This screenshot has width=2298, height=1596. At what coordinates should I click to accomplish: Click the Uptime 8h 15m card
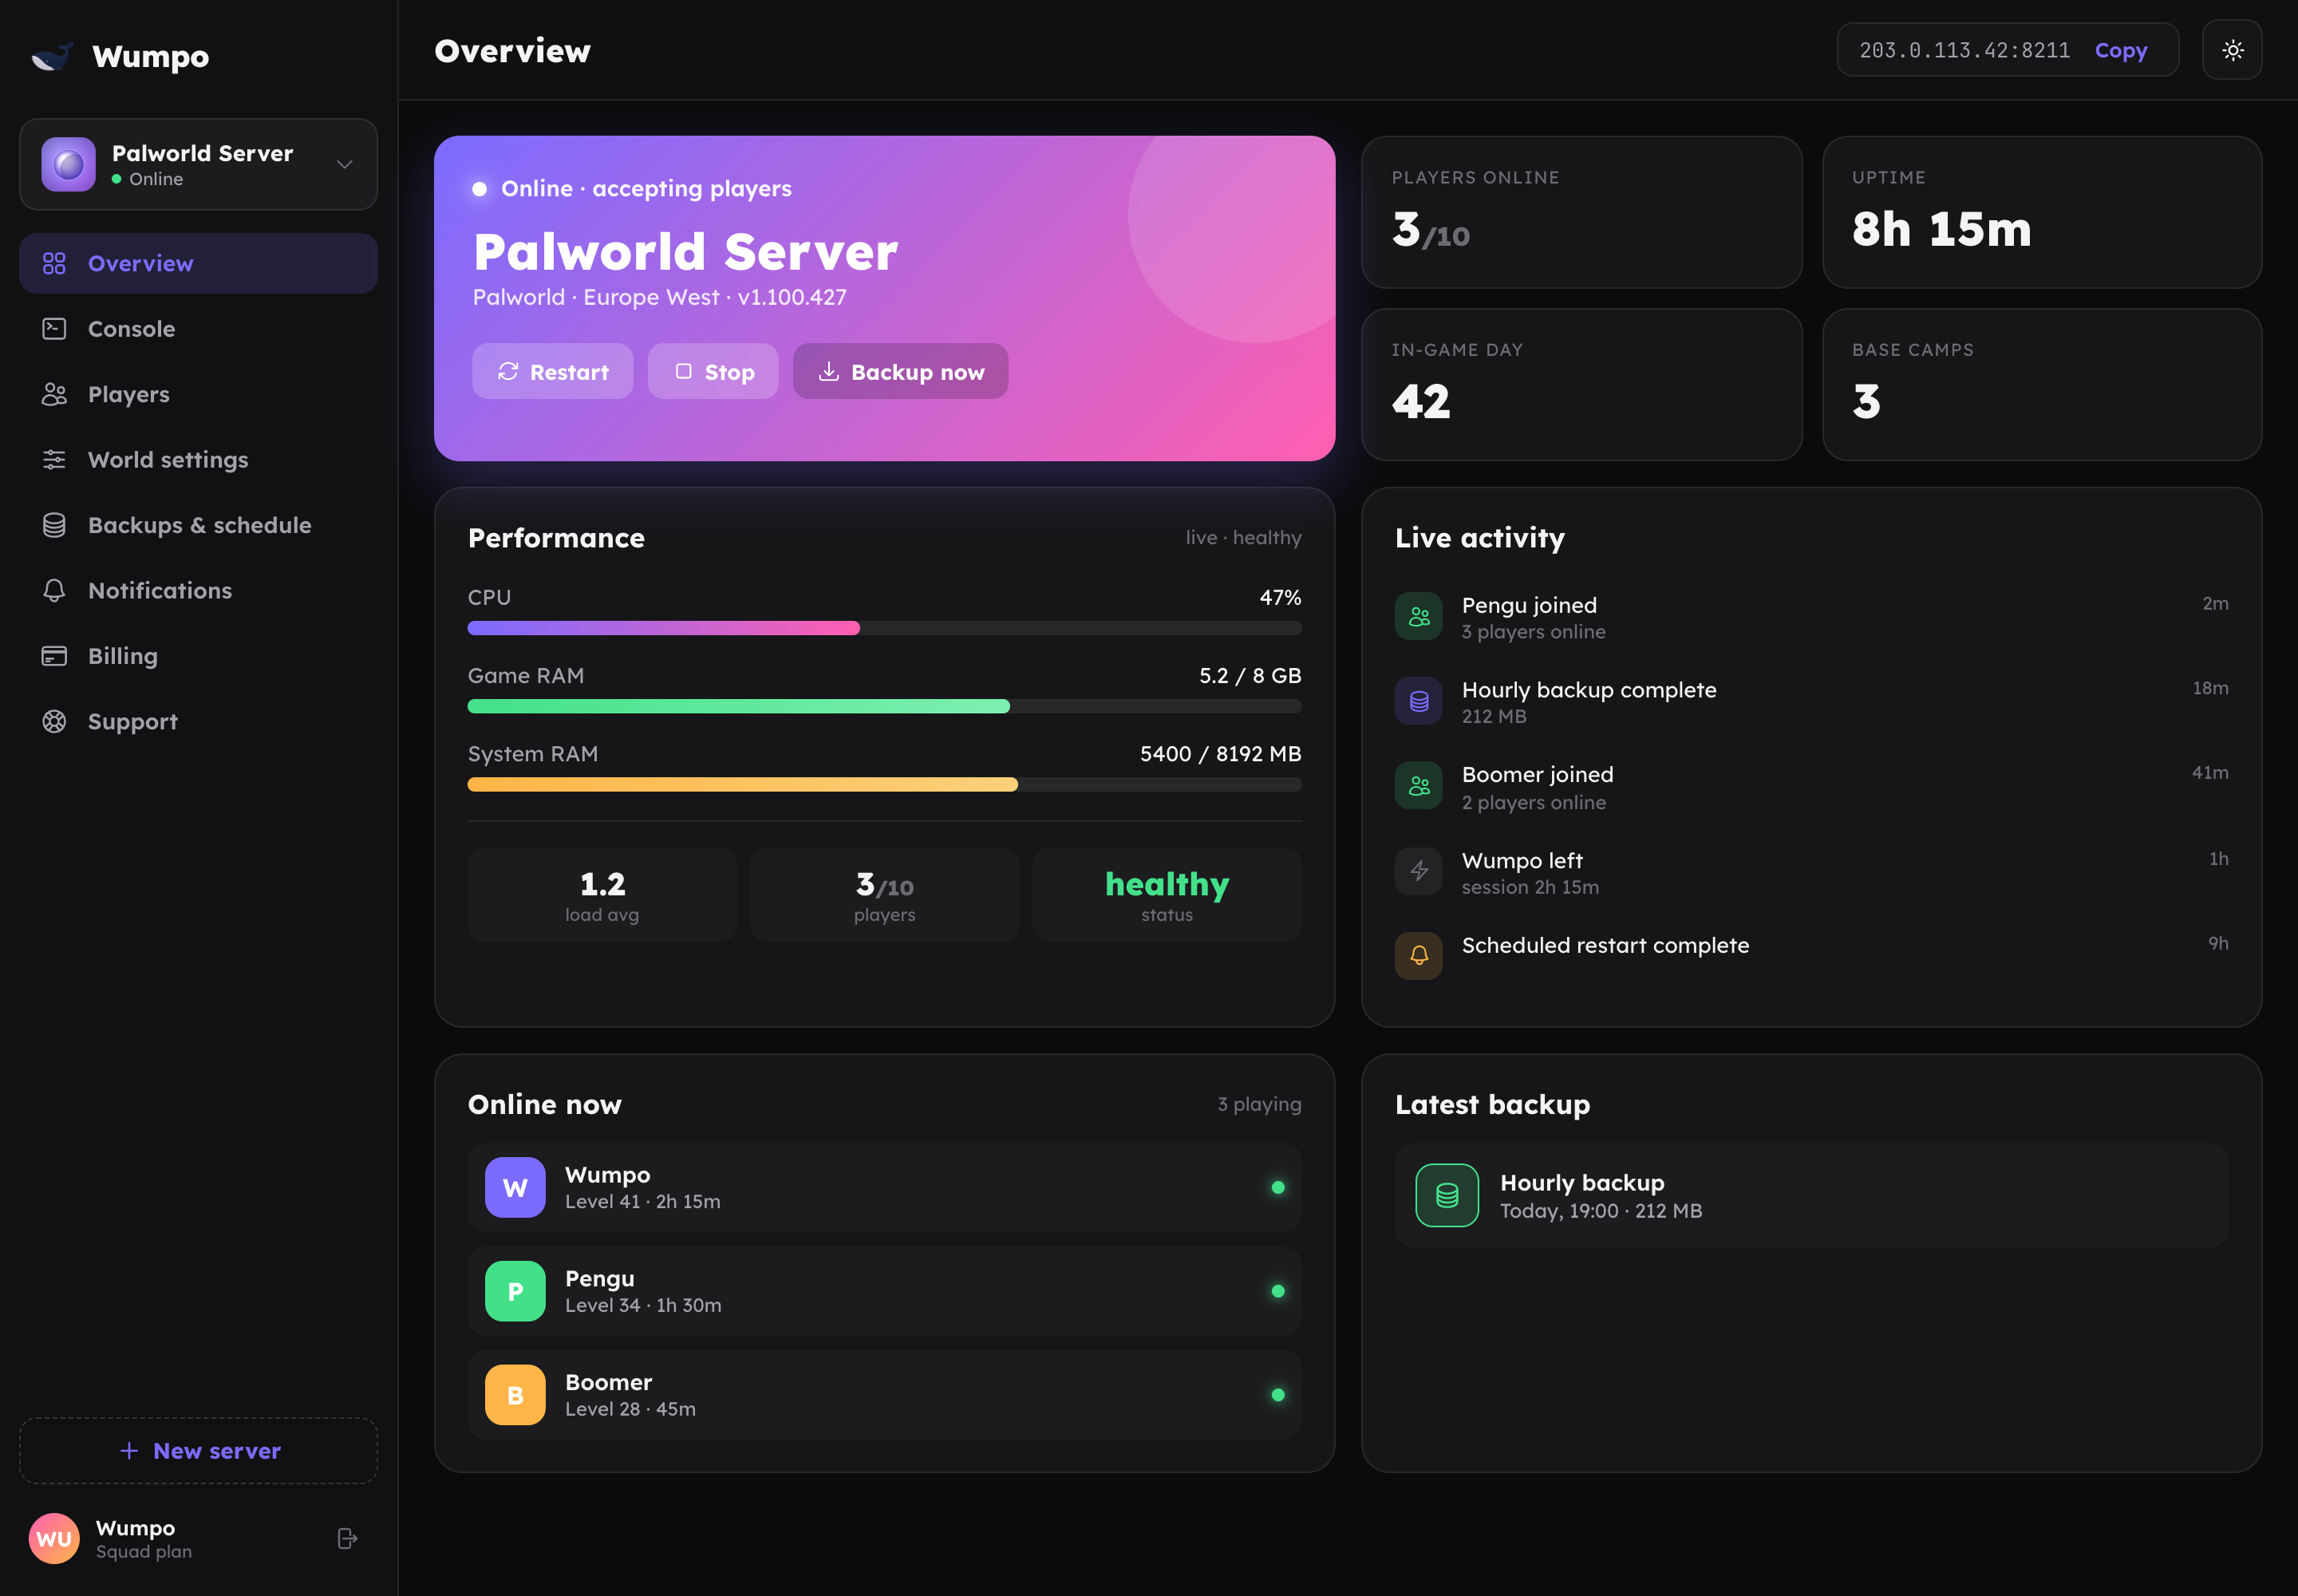[2042, 213]
